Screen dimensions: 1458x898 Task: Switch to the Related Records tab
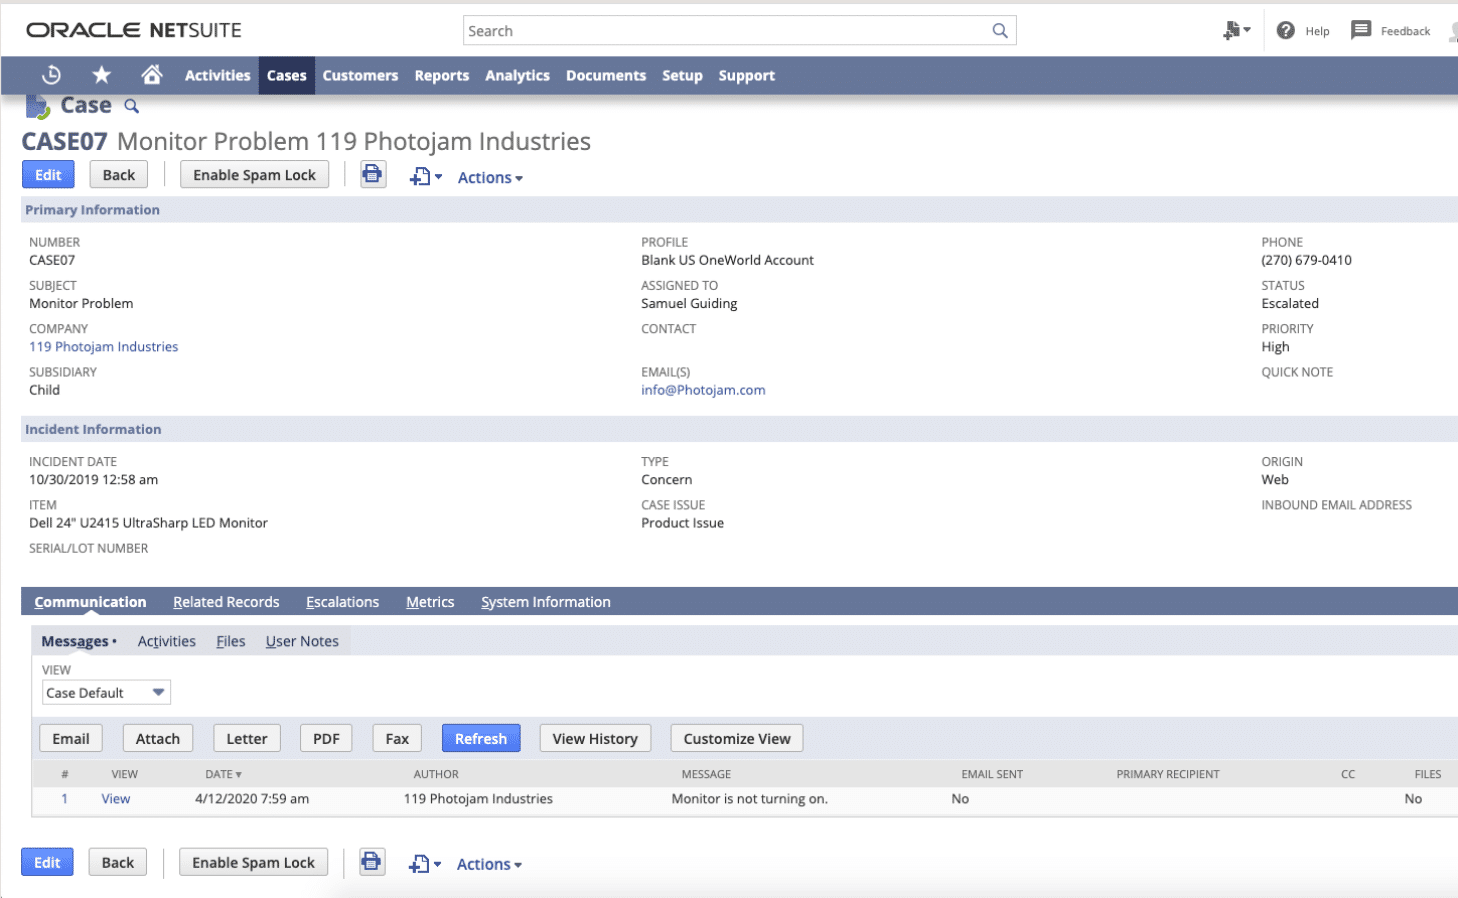(226, 601)
